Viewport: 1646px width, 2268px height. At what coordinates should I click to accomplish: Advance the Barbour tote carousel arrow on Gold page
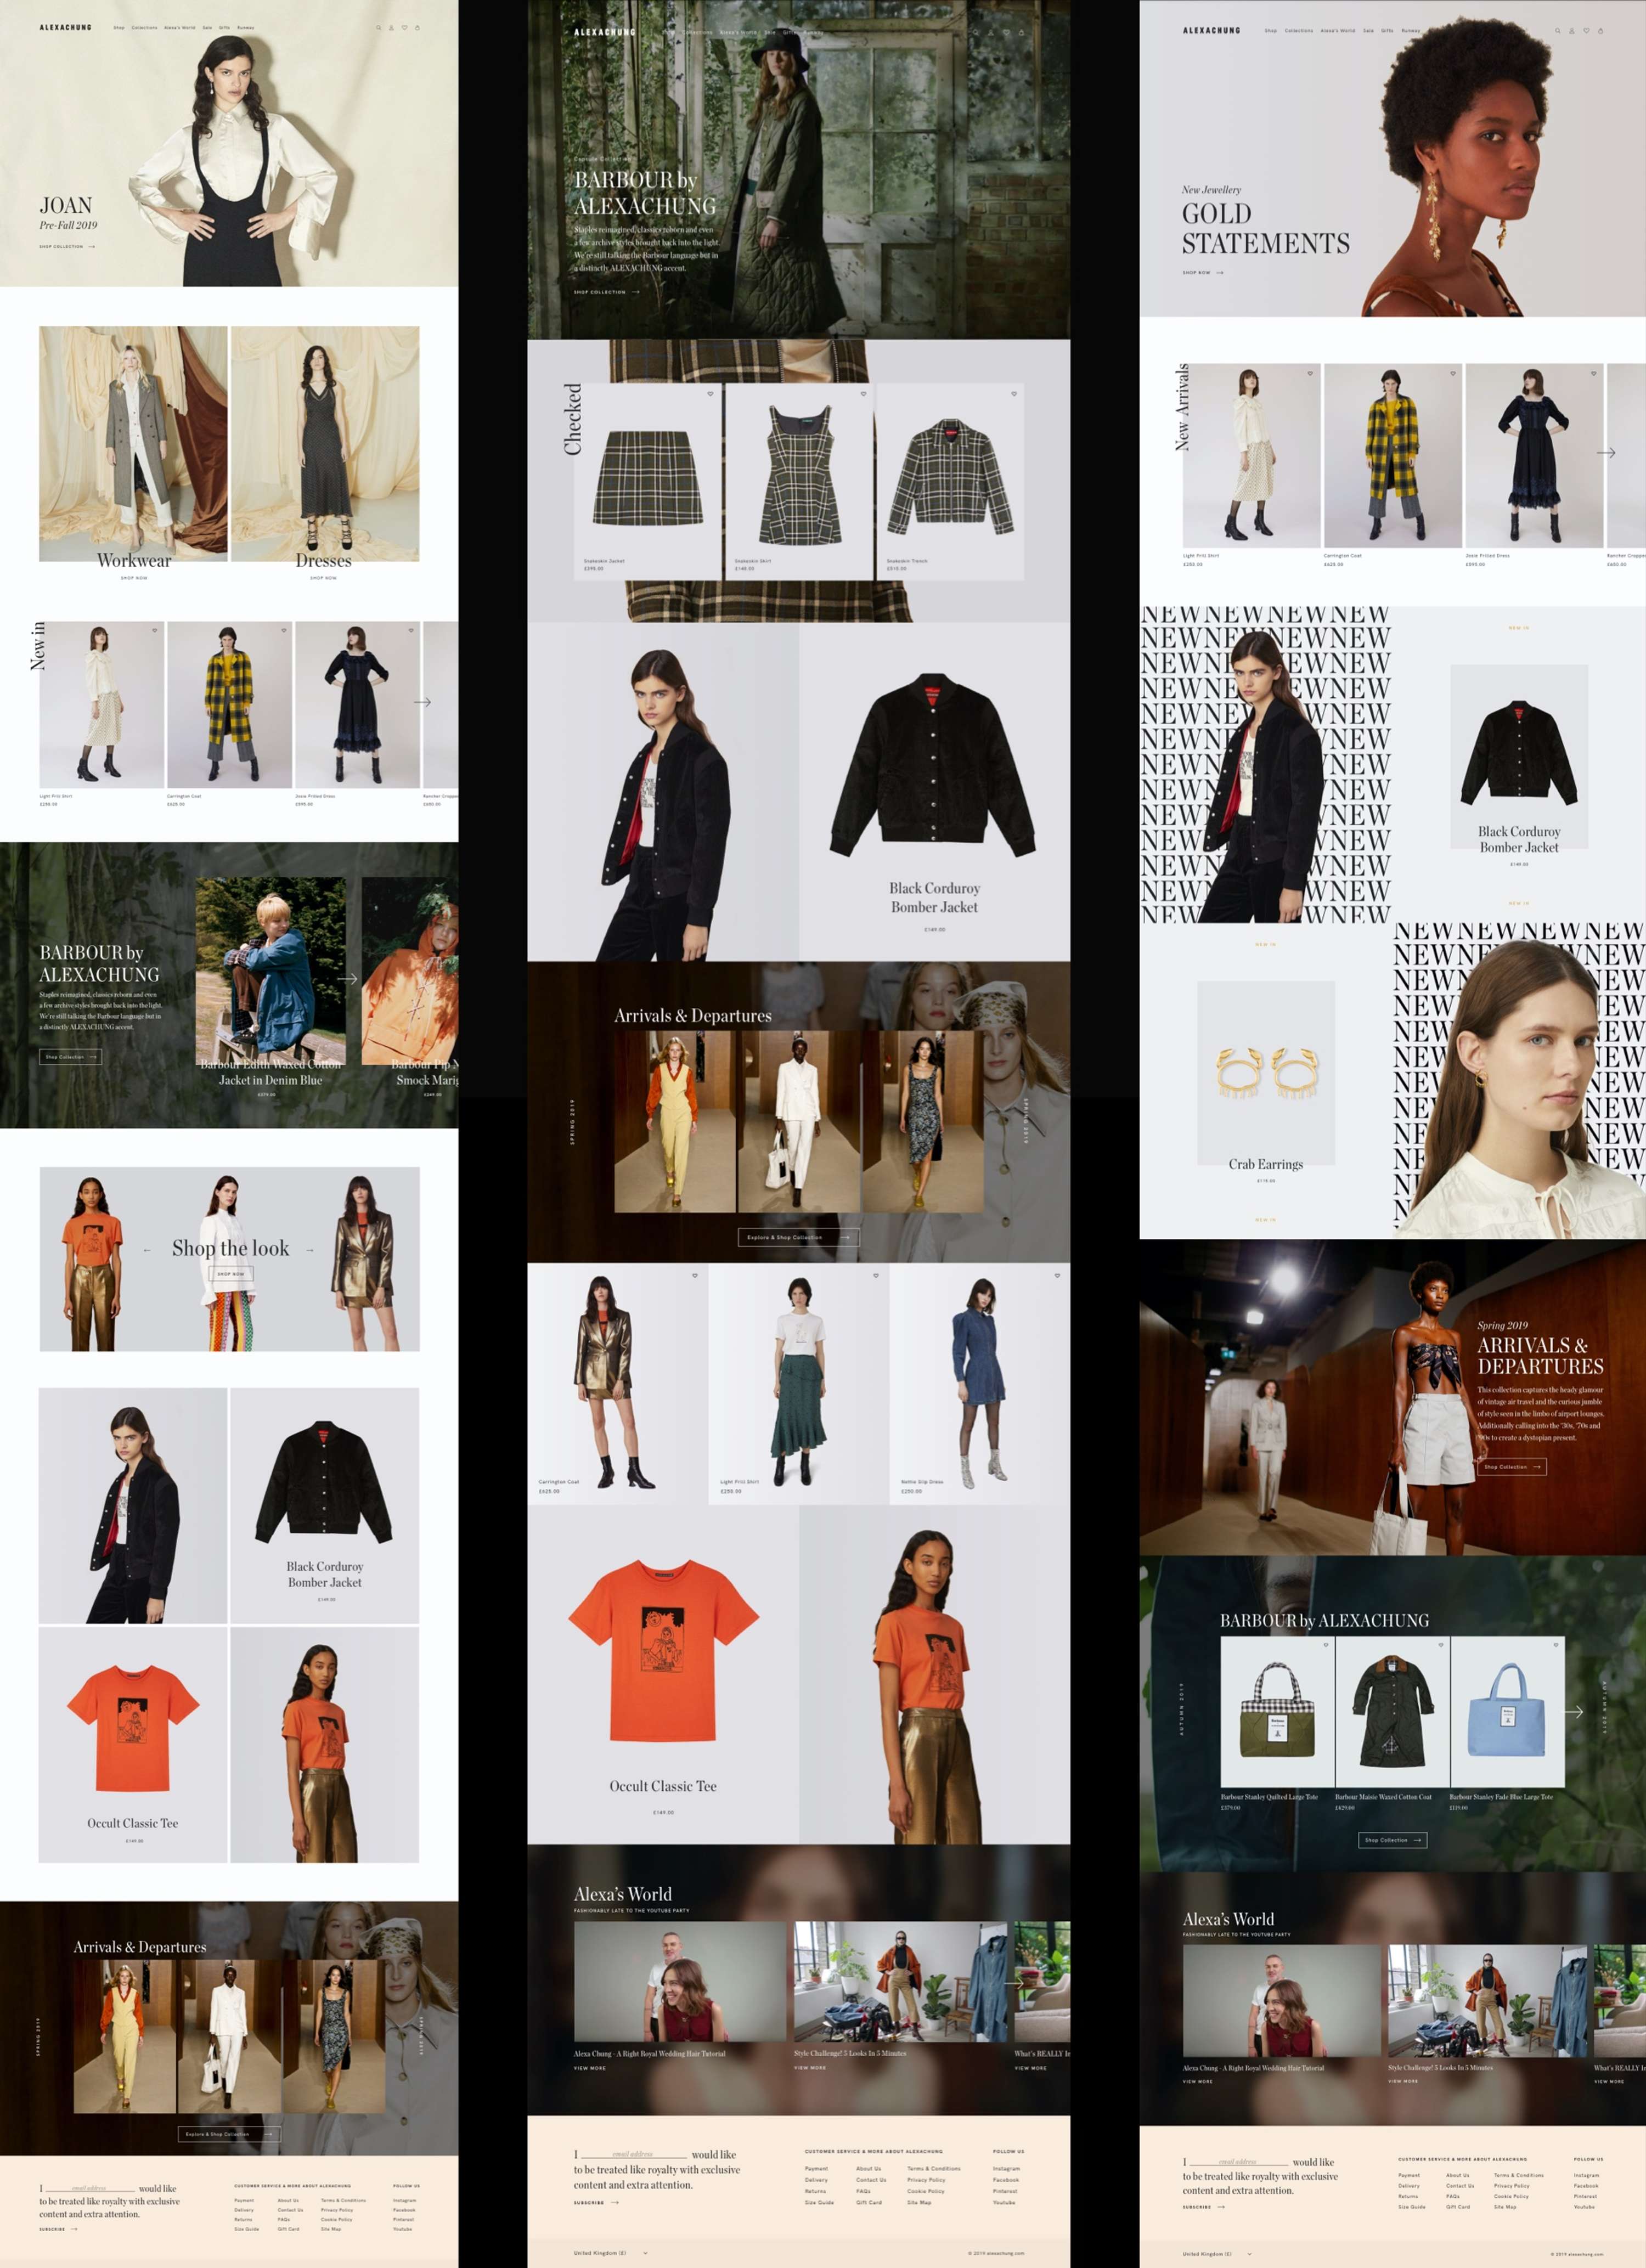click(1574, 1712)
